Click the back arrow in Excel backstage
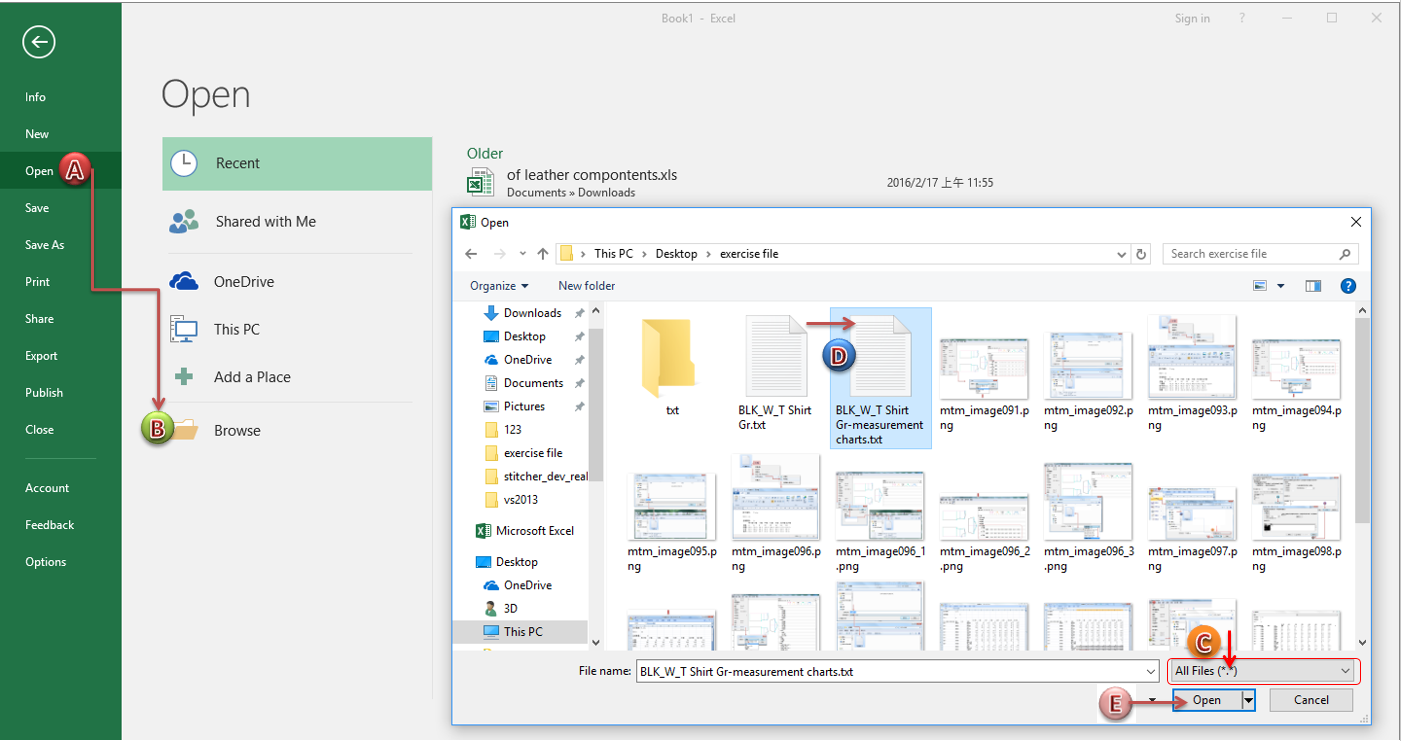Image resolution: width=1401 pixels, height=741 pixels. tap(39, 41)
